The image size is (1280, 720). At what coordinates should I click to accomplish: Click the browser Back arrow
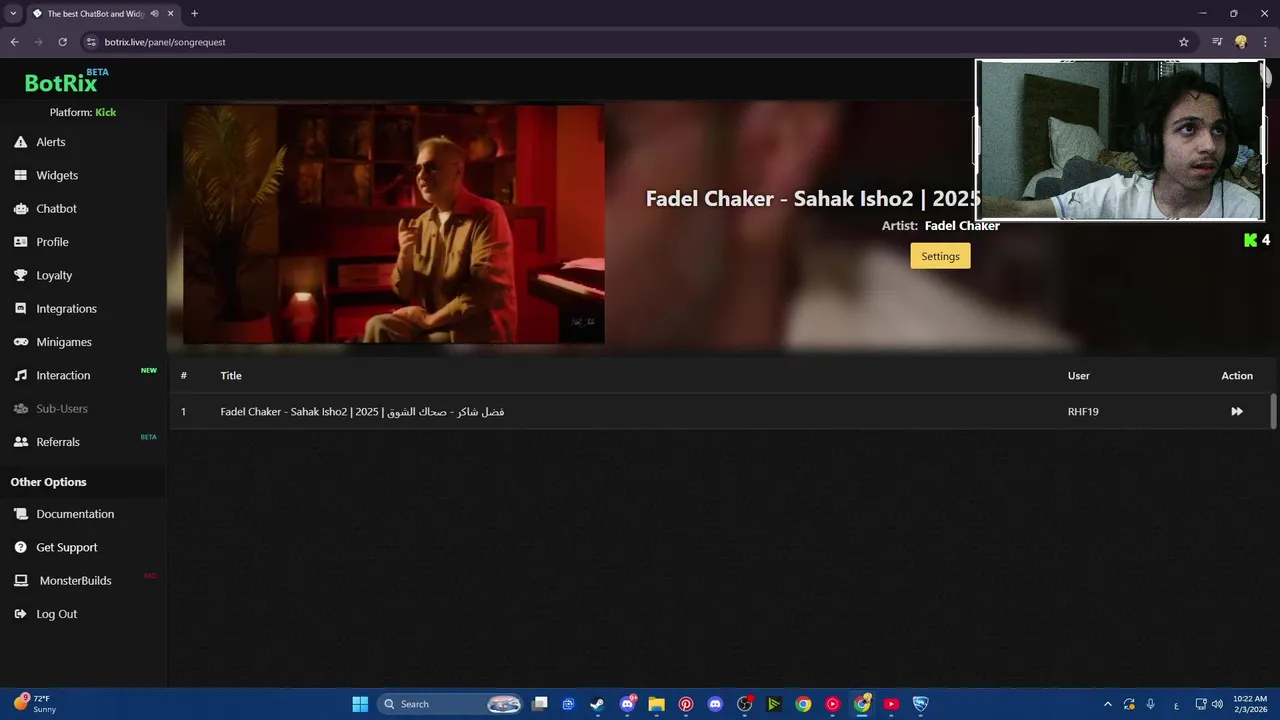coord(14,42)
